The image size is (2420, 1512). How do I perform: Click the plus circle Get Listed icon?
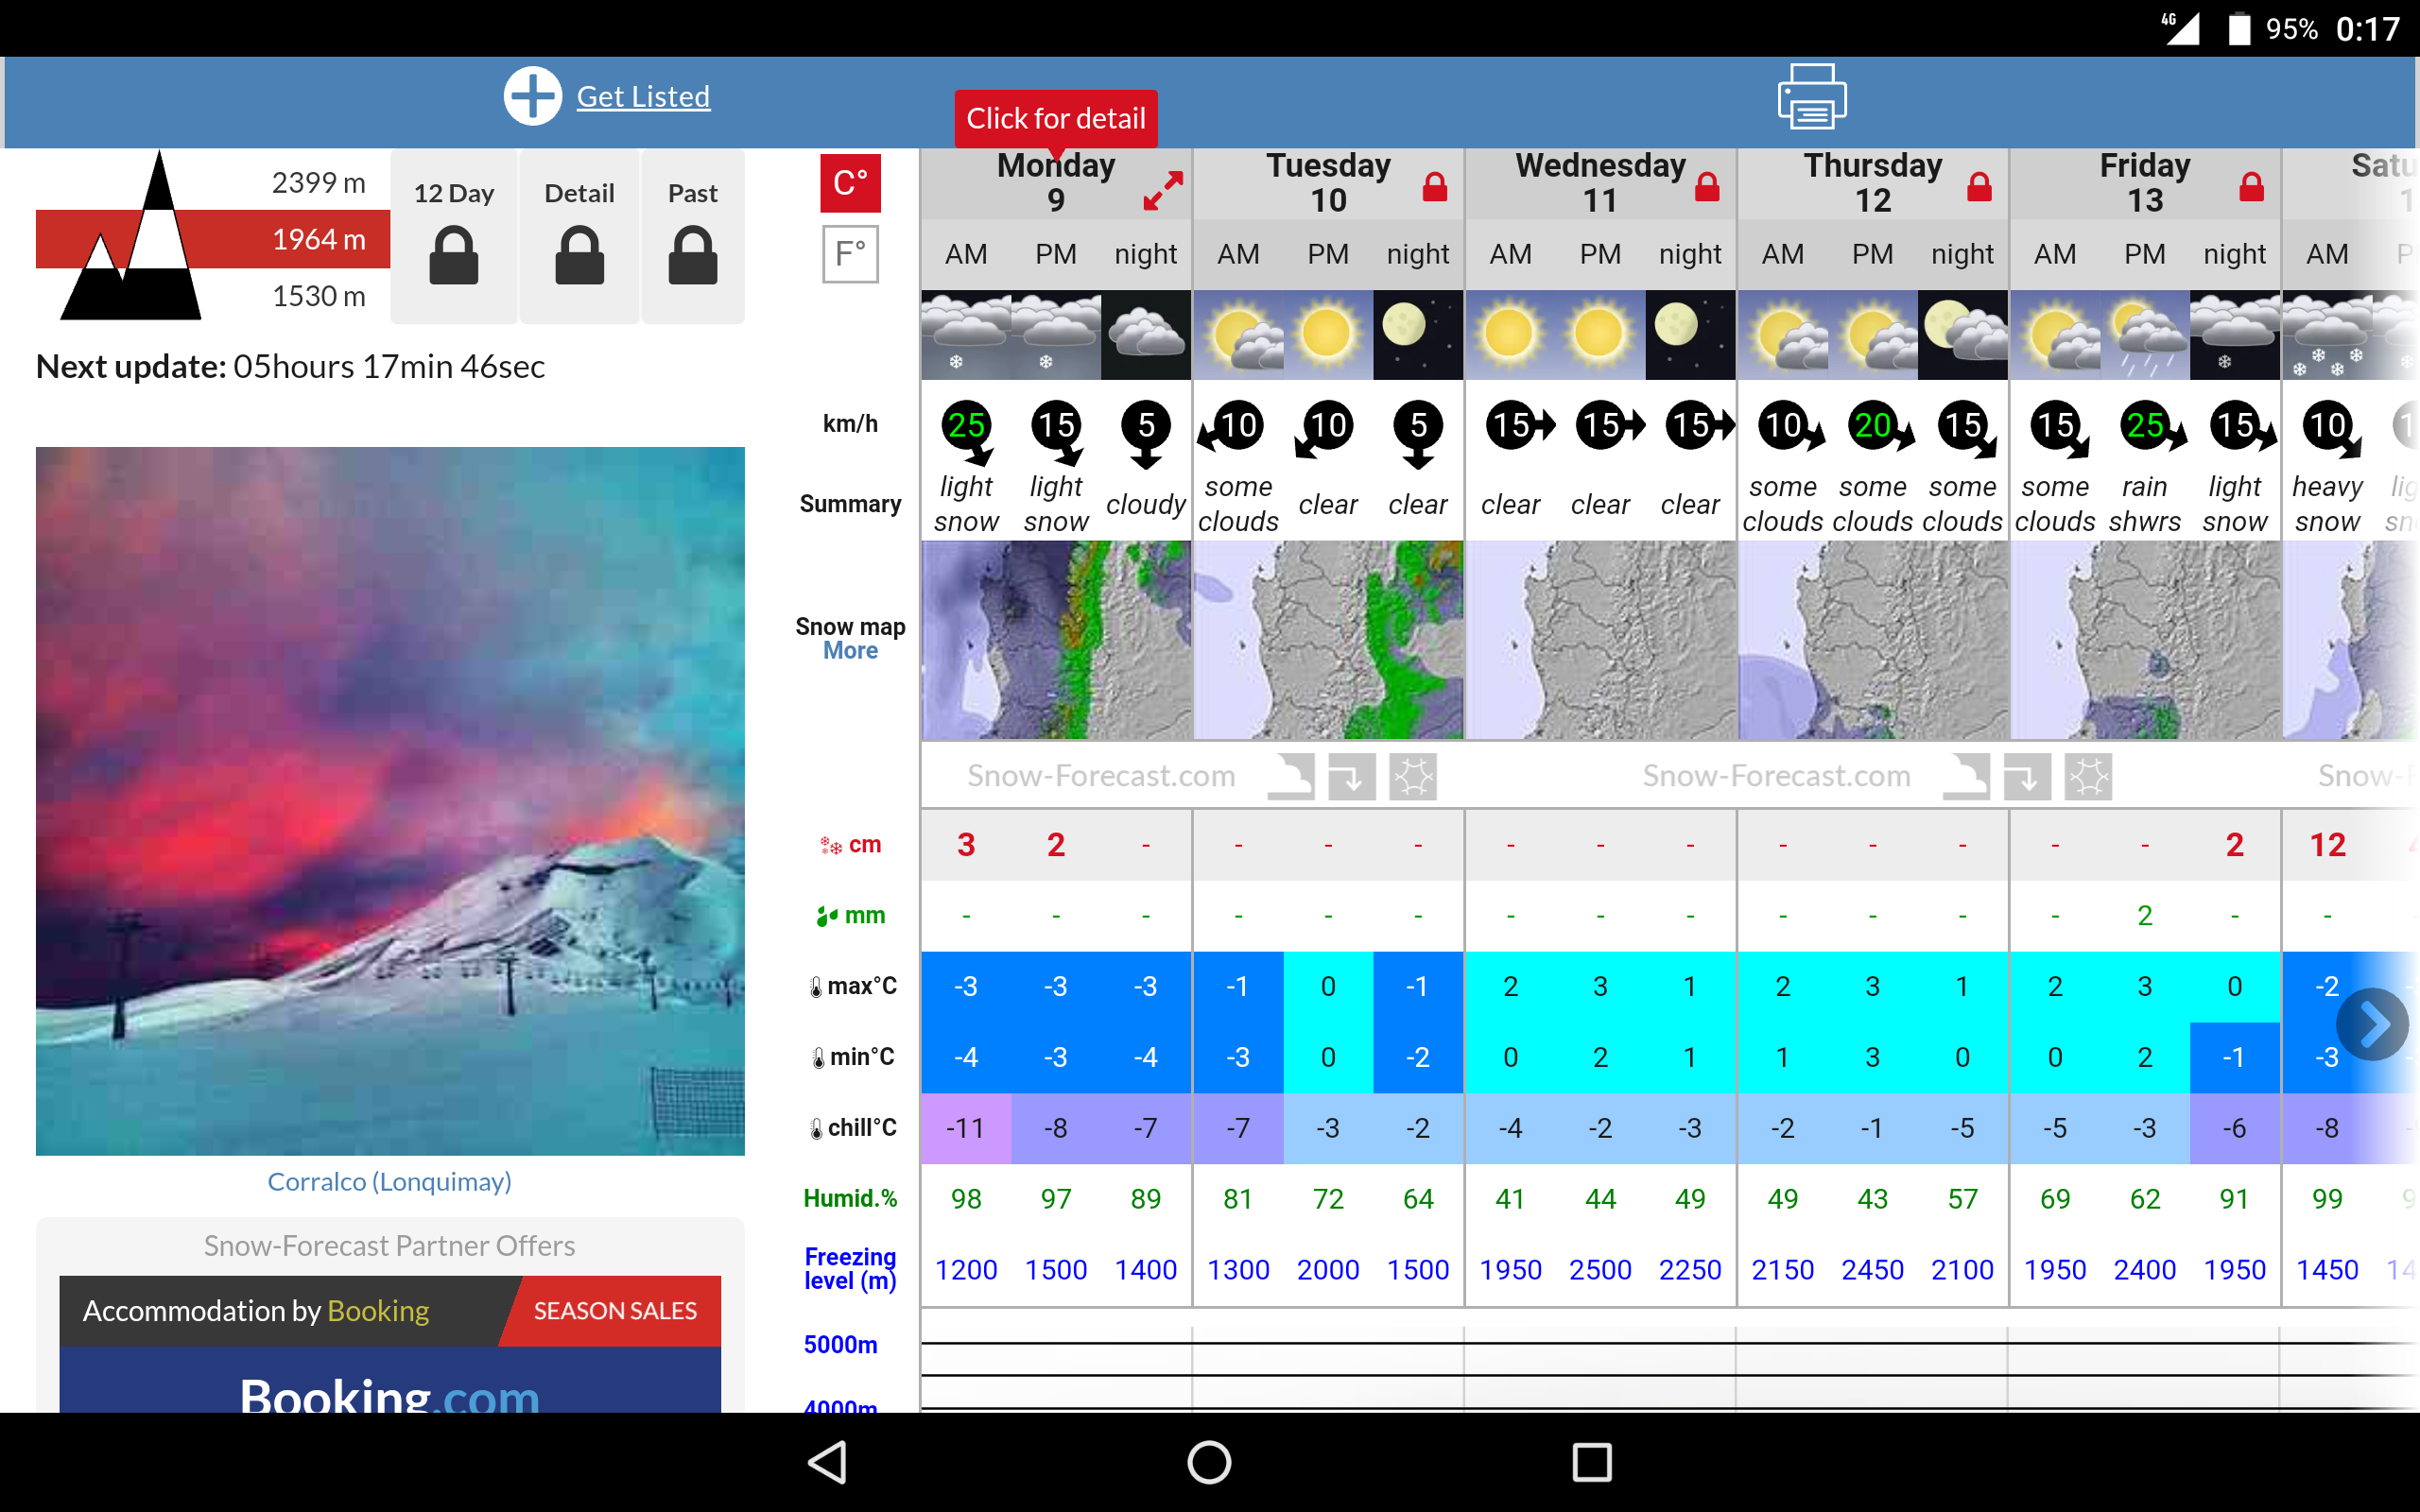(532, 96)
